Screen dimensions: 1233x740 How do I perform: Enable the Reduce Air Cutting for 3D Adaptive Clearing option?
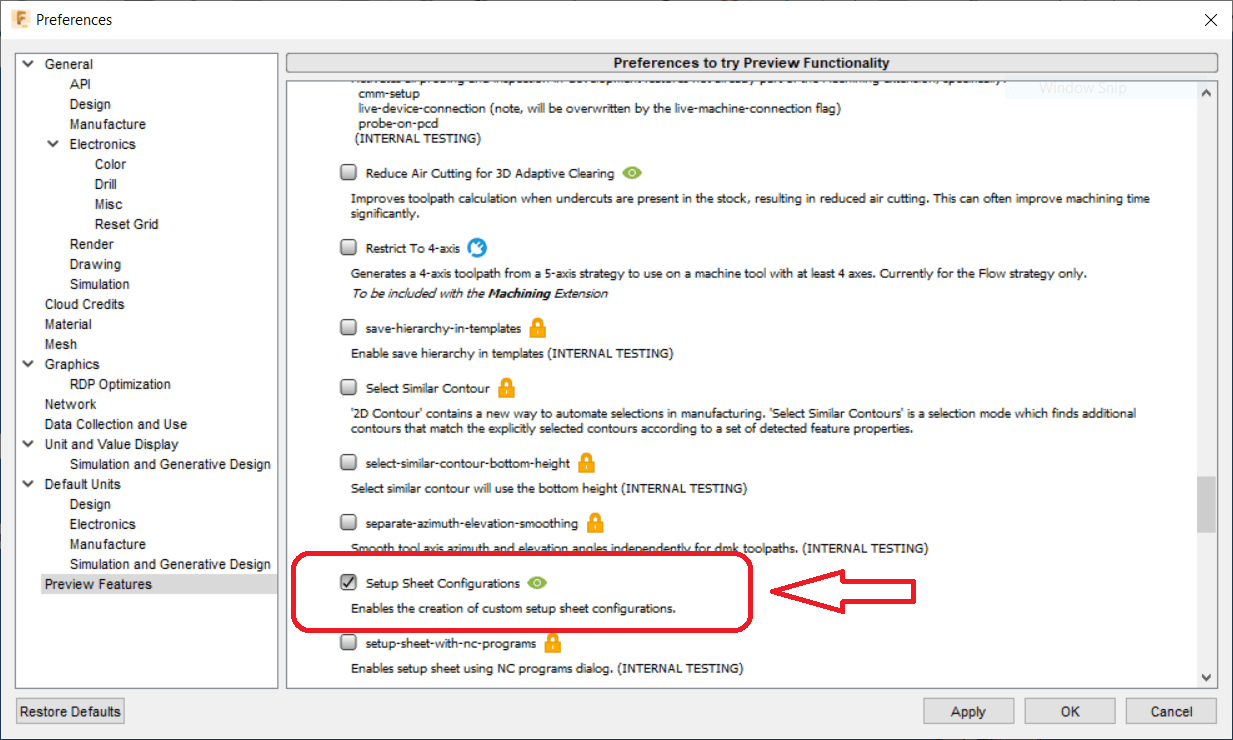[348, 172]
